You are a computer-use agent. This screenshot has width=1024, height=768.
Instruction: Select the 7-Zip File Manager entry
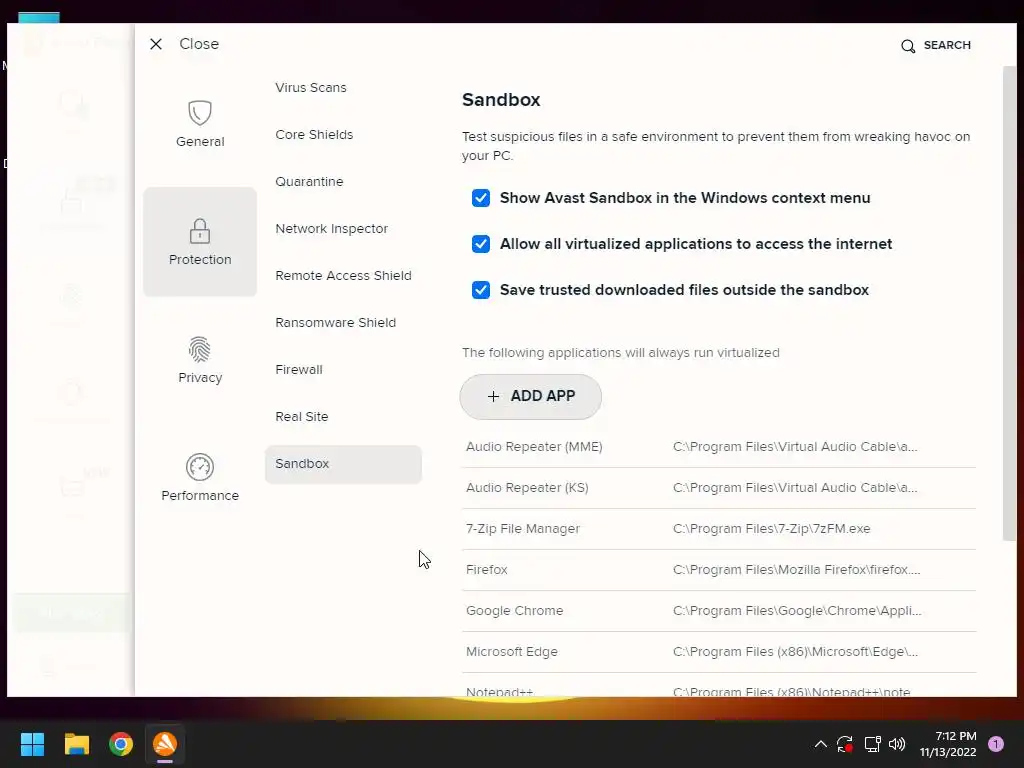(x=718, y=529)
